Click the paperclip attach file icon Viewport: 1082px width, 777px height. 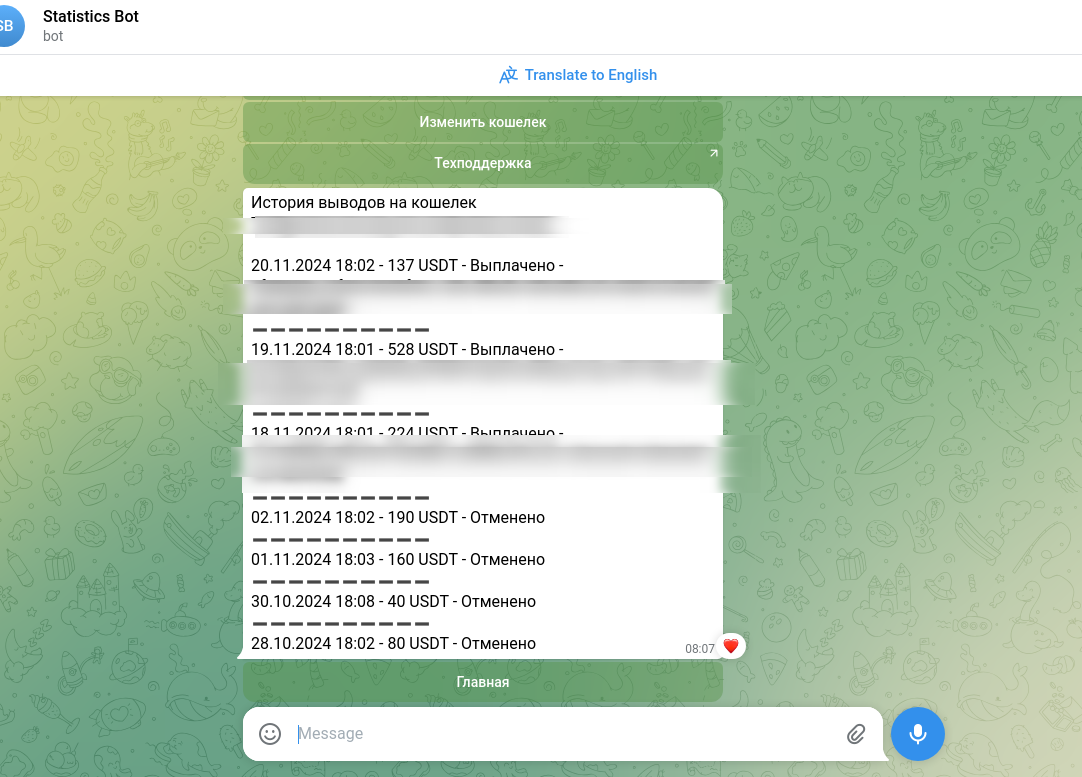click(x=856, y=734)
